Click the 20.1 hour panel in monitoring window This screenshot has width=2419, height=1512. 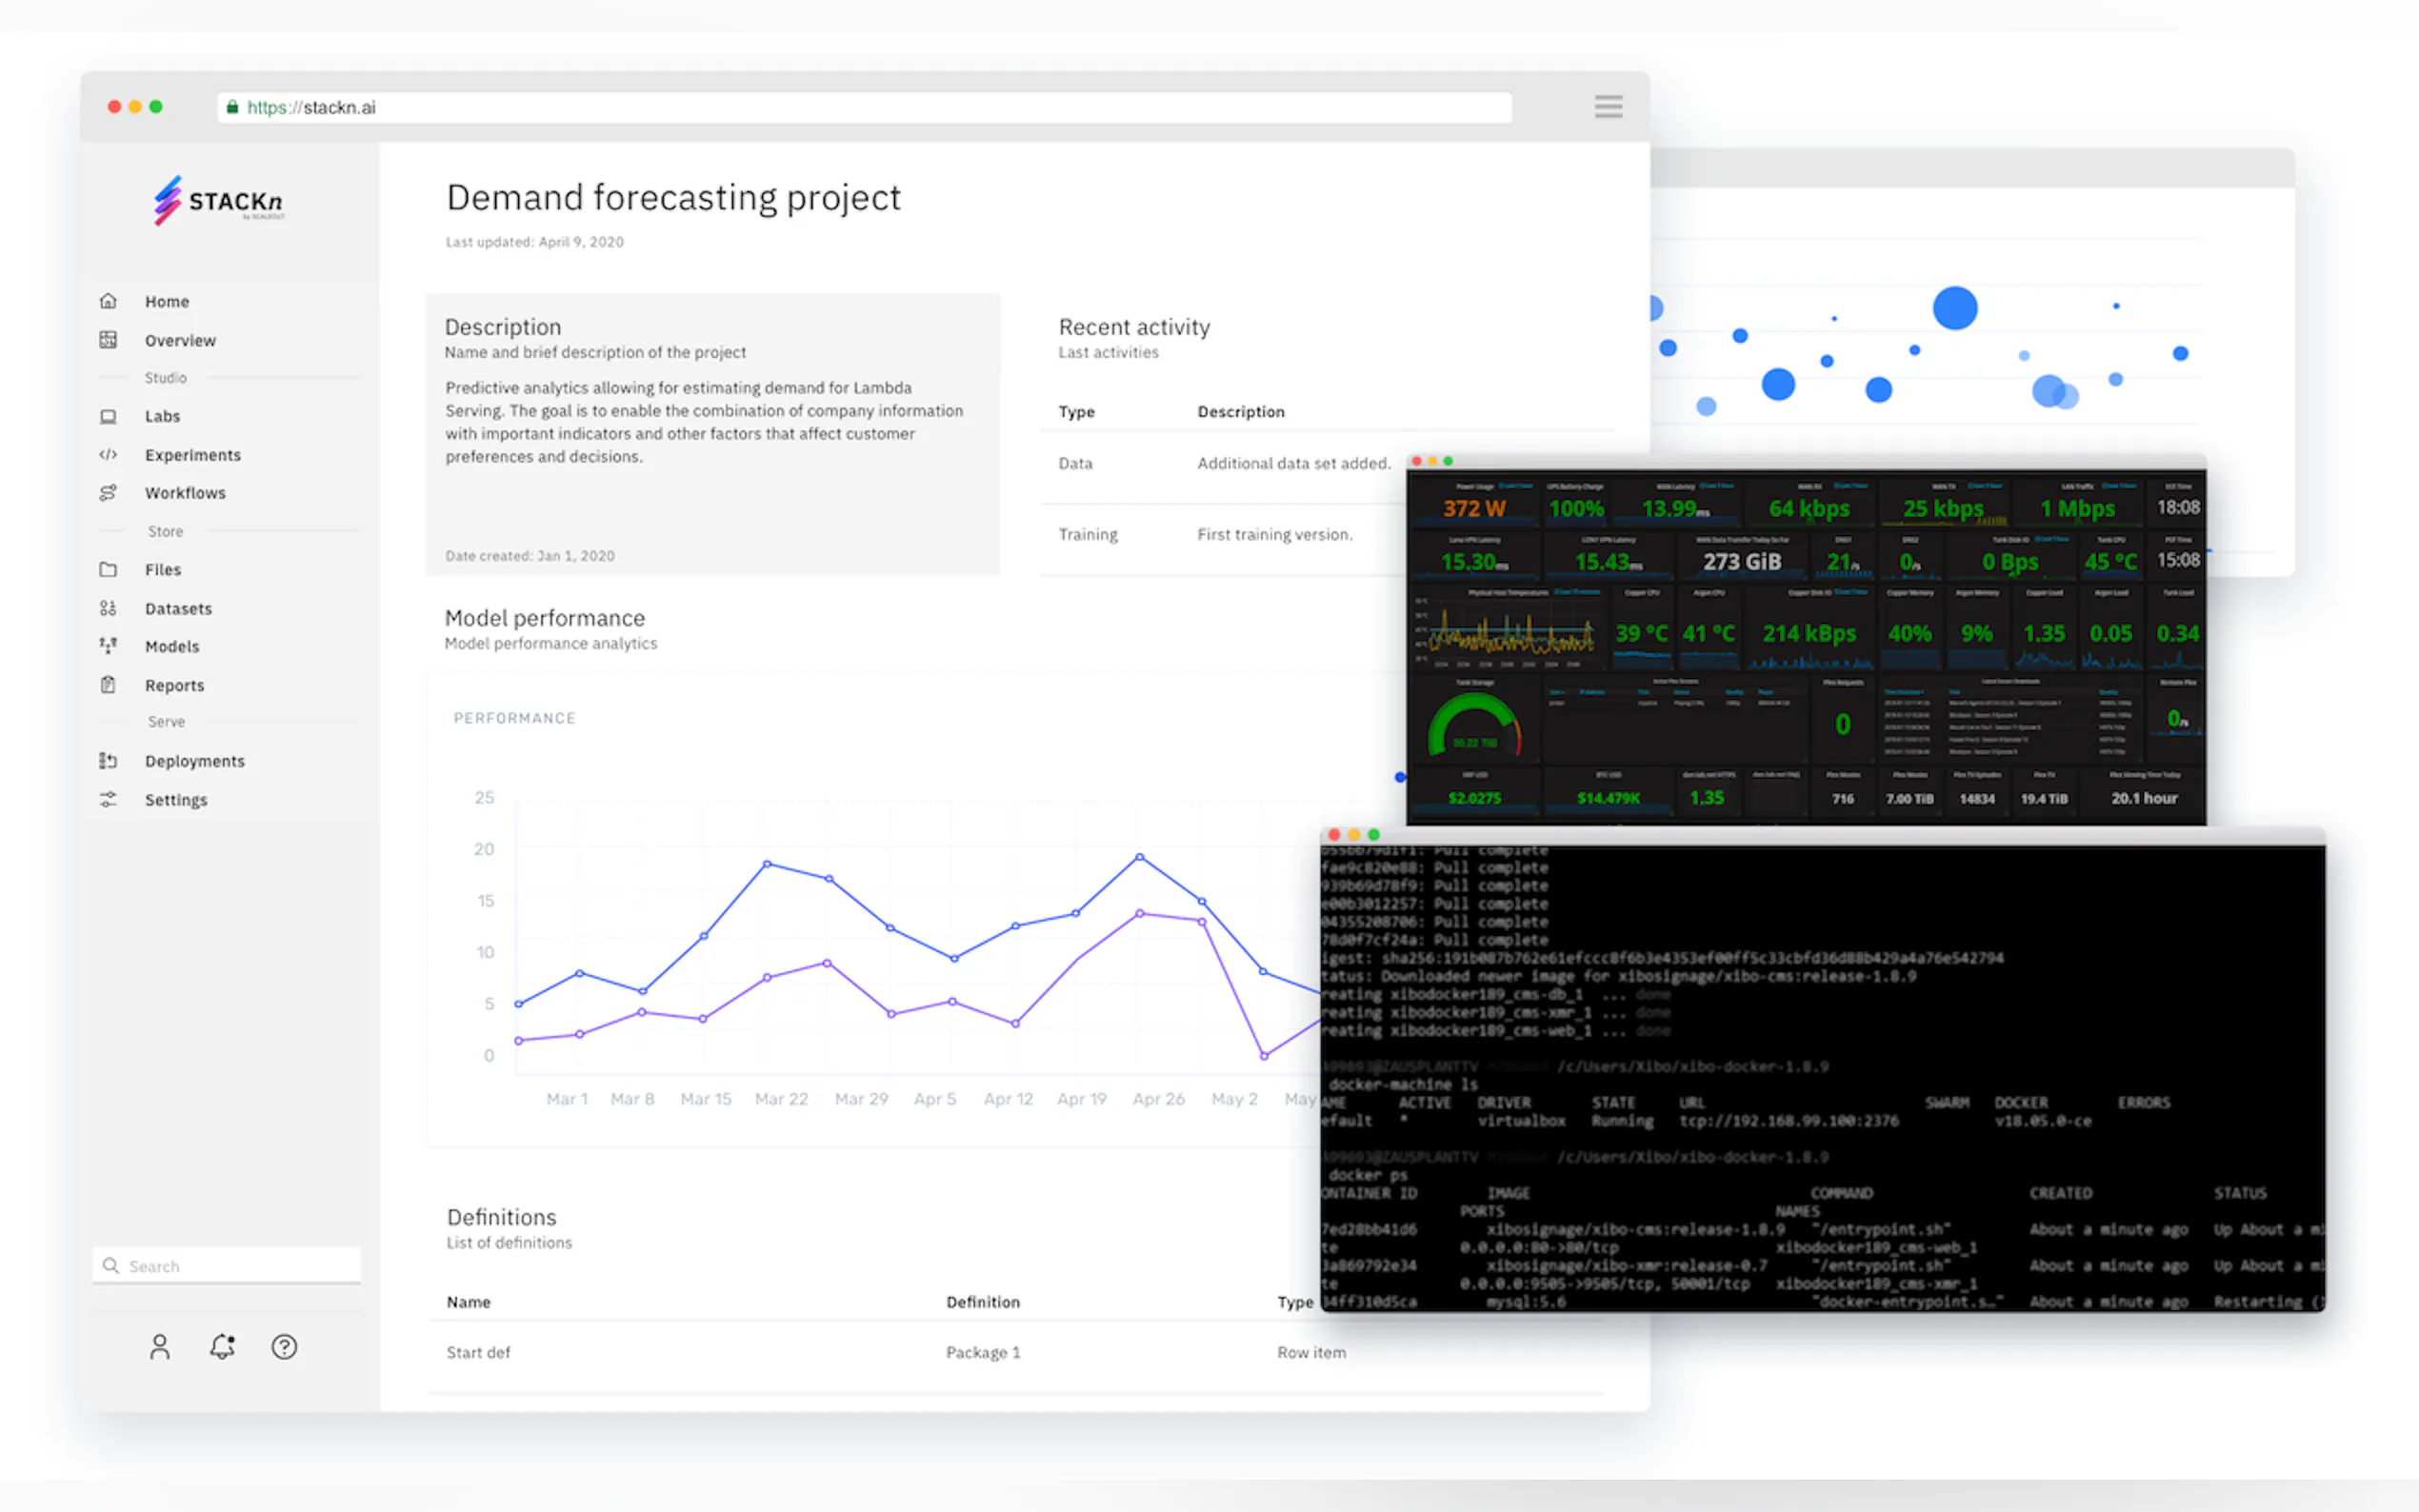pos(2143,792)
